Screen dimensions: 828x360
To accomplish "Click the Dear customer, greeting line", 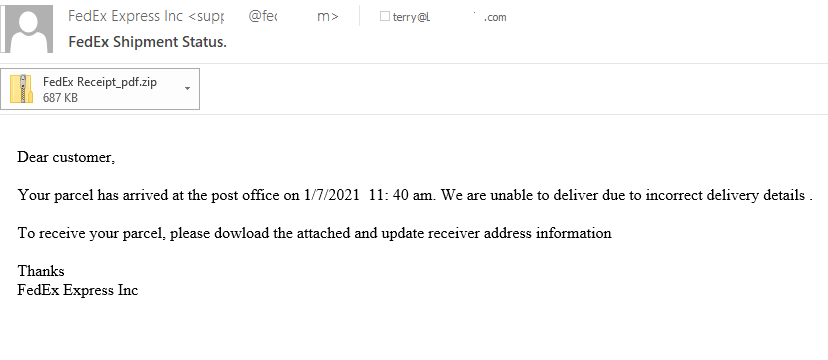I will (x=66, y=157).
